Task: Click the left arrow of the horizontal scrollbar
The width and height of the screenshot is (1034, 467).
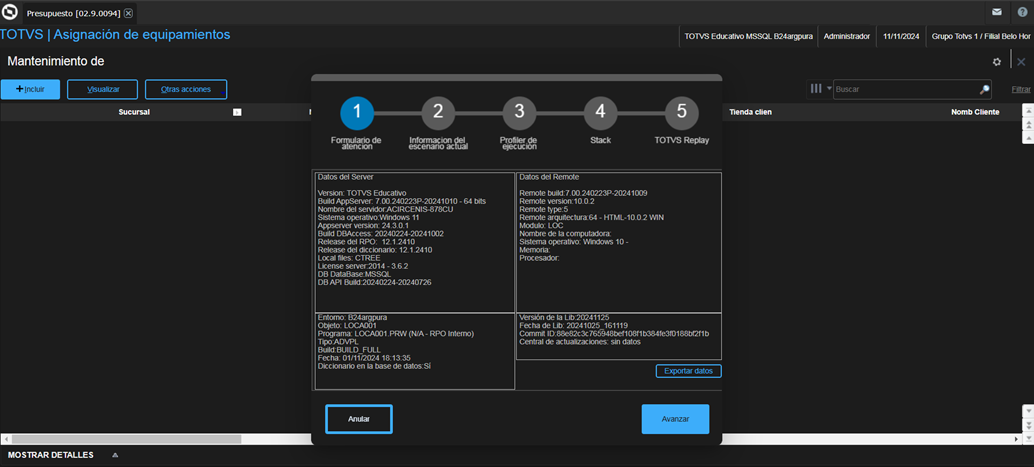Action: coord(5,439)
